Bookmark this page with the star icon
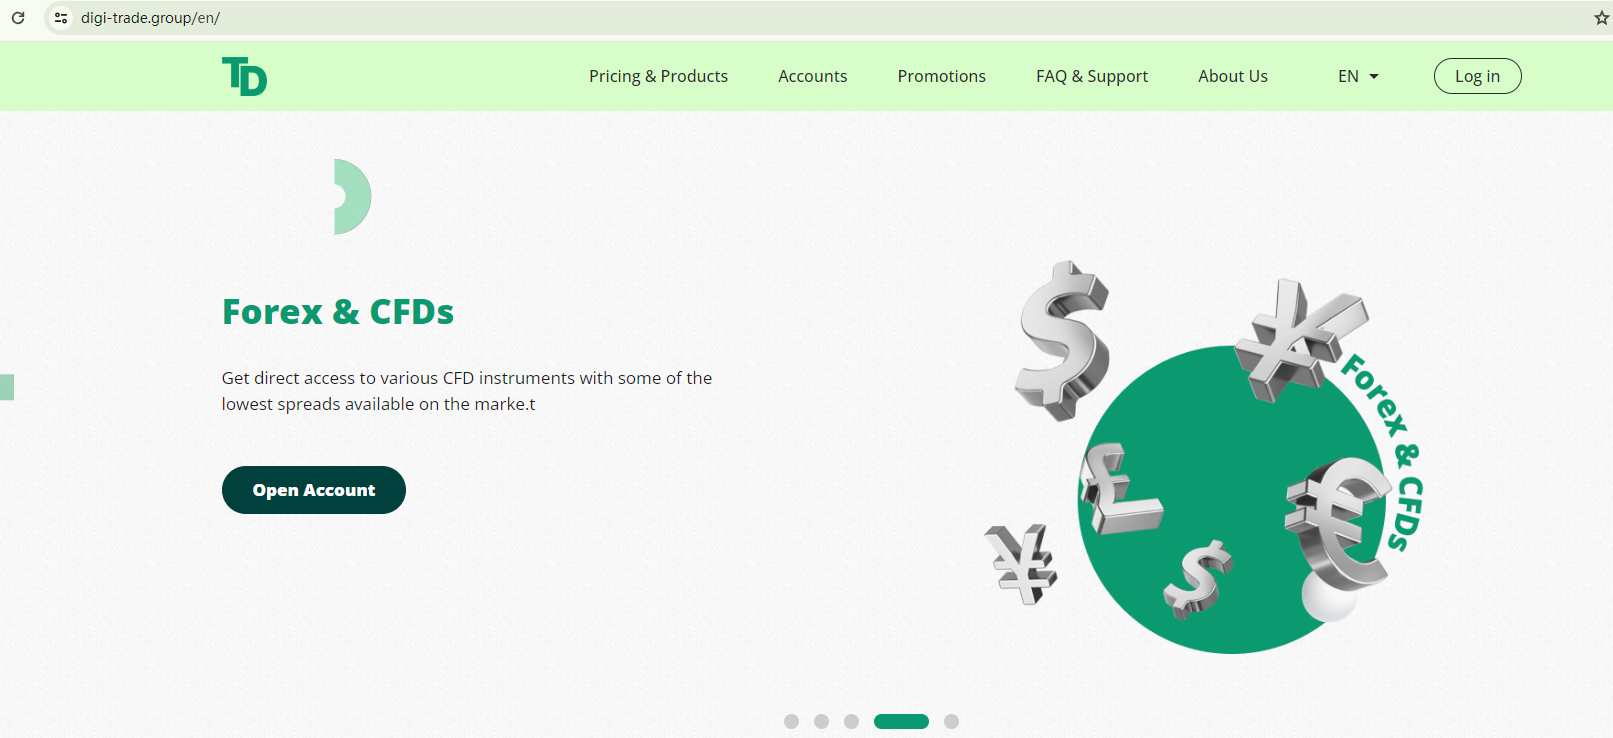The height and width of the screenshot is (738, 1613). [x=1601, y=18]
